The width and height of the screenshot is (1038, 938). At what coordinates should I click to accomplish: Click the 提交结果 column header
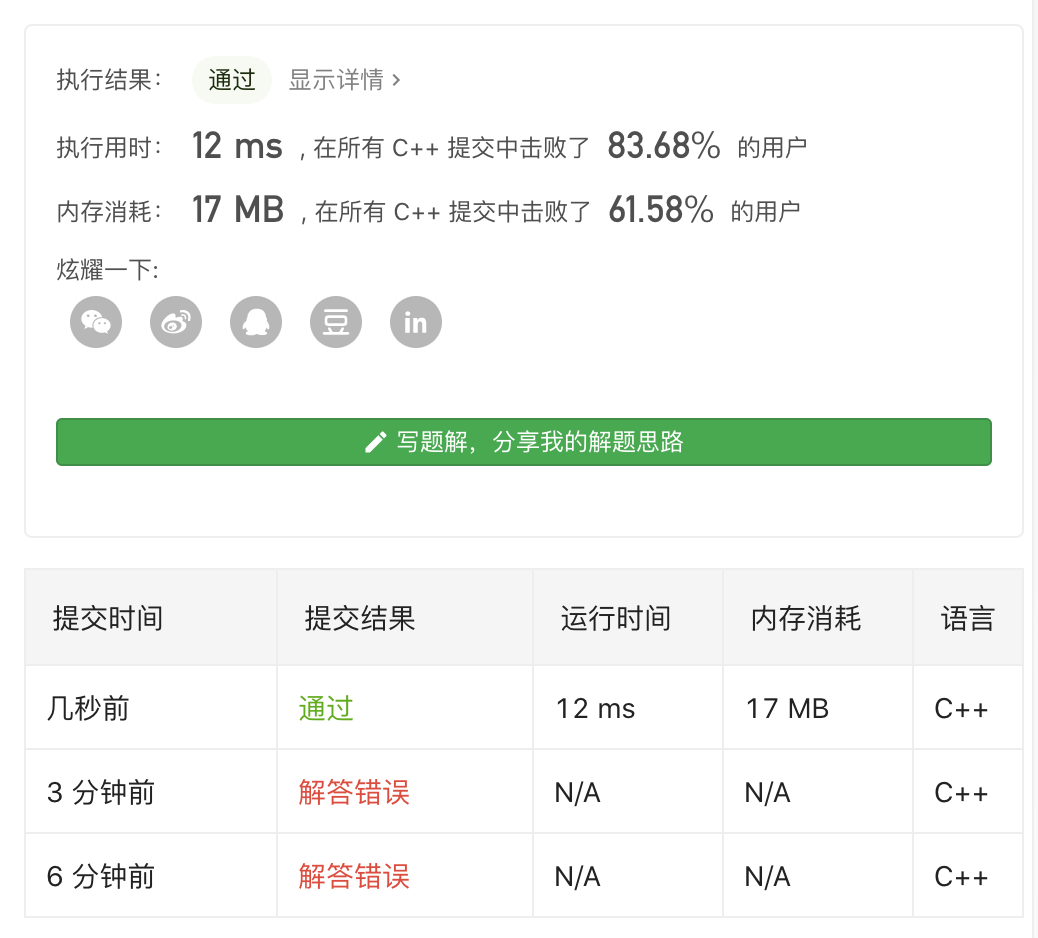click(360, 618)
